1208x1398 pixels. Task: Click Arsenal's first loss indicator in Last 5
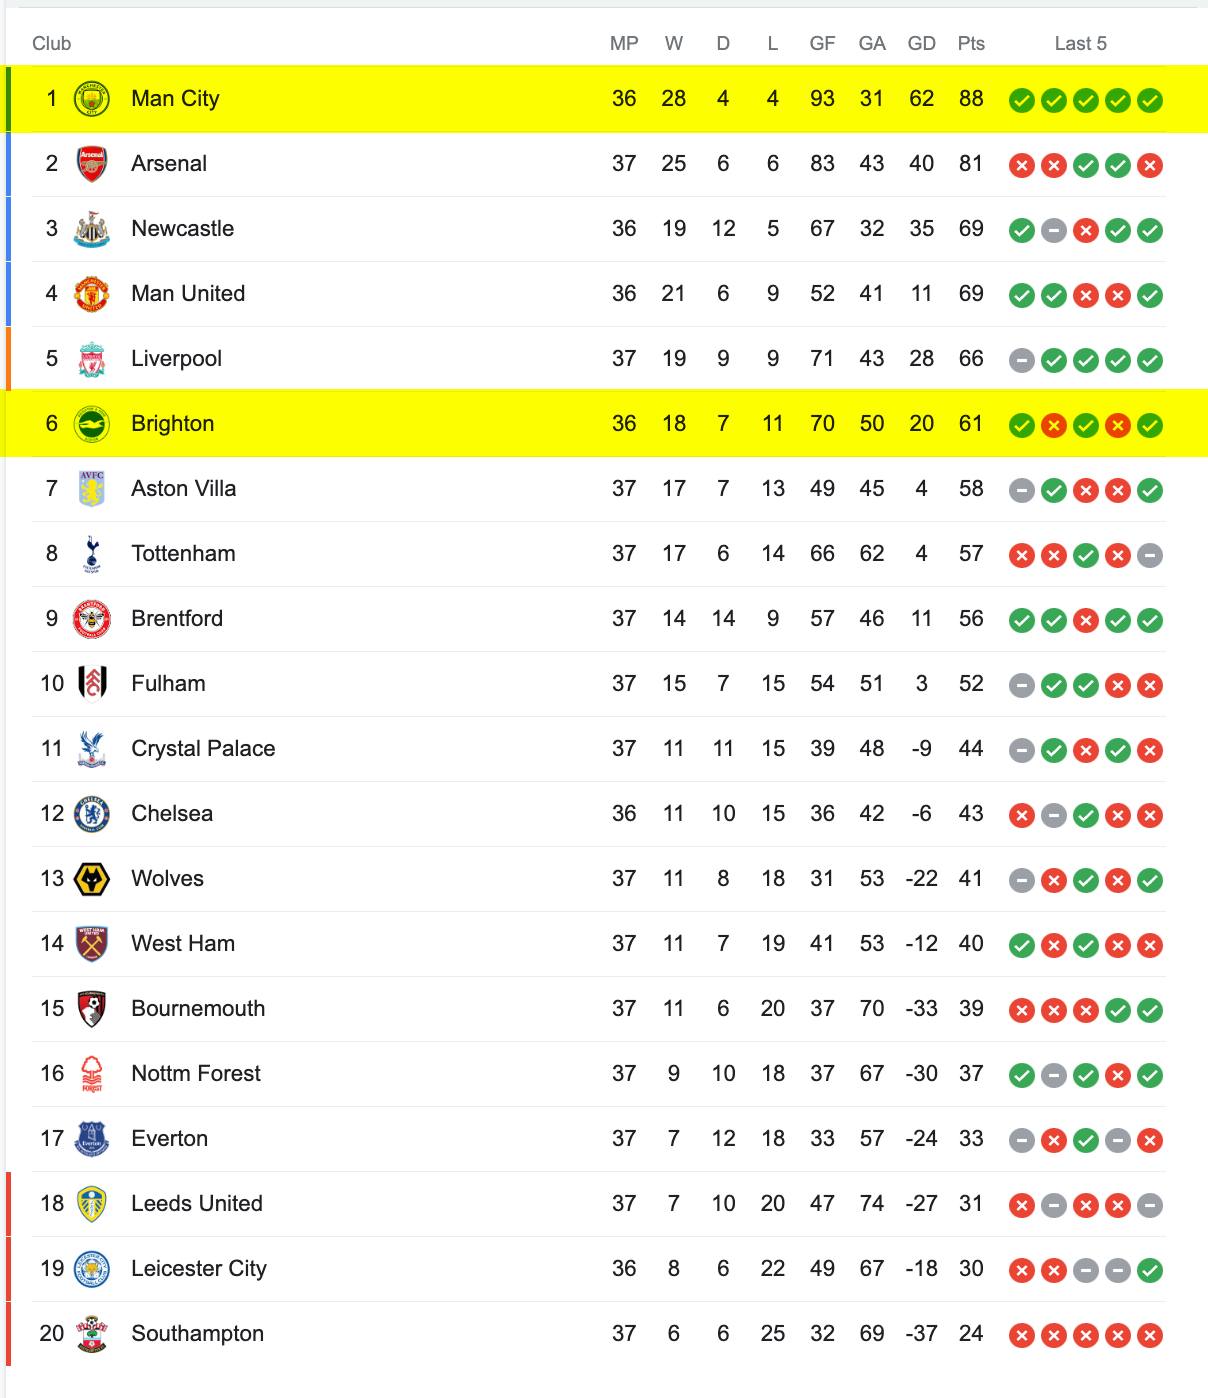tap(1022, 165)
